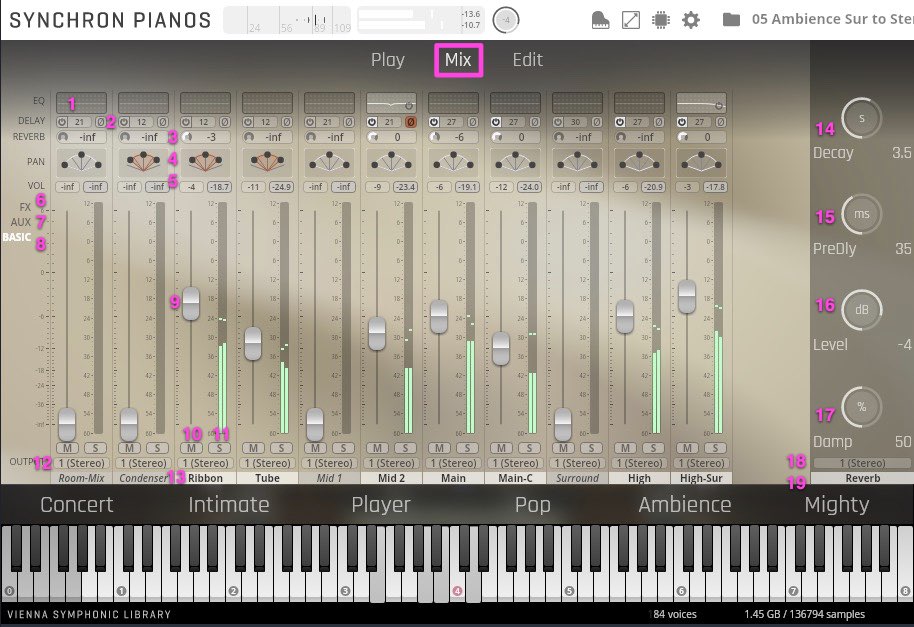914x627 pixels.
Task: Click the PreDly knob in reverb panel
Action: (862, 214)
